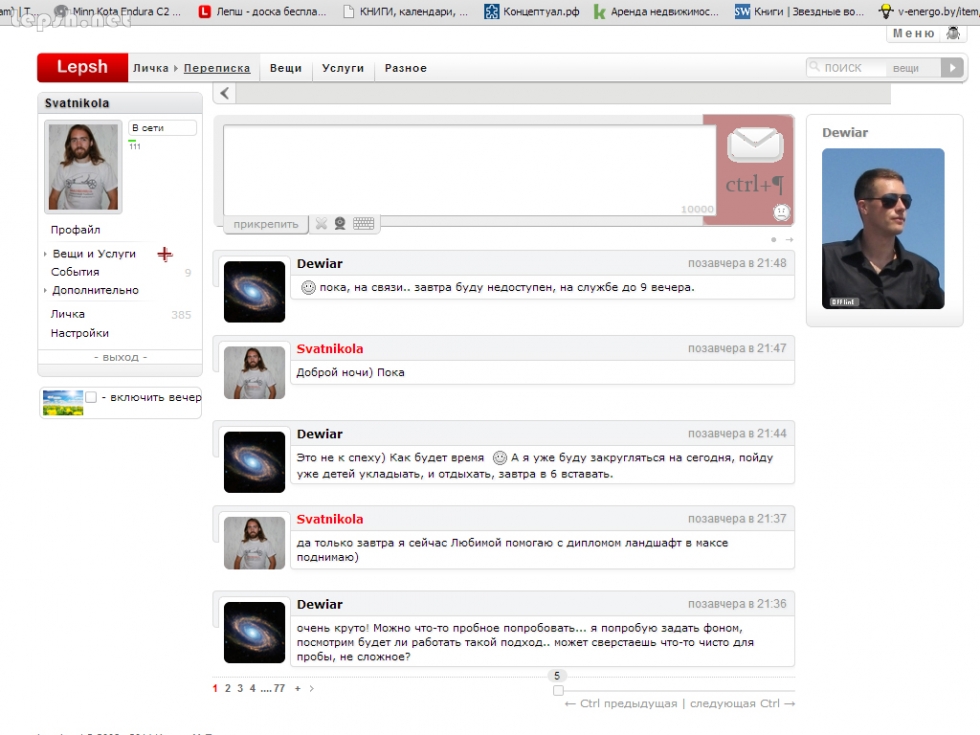980x735 pixels.
Task: Open the on-screen keyboard icon
Action: [x=363, y=224]
